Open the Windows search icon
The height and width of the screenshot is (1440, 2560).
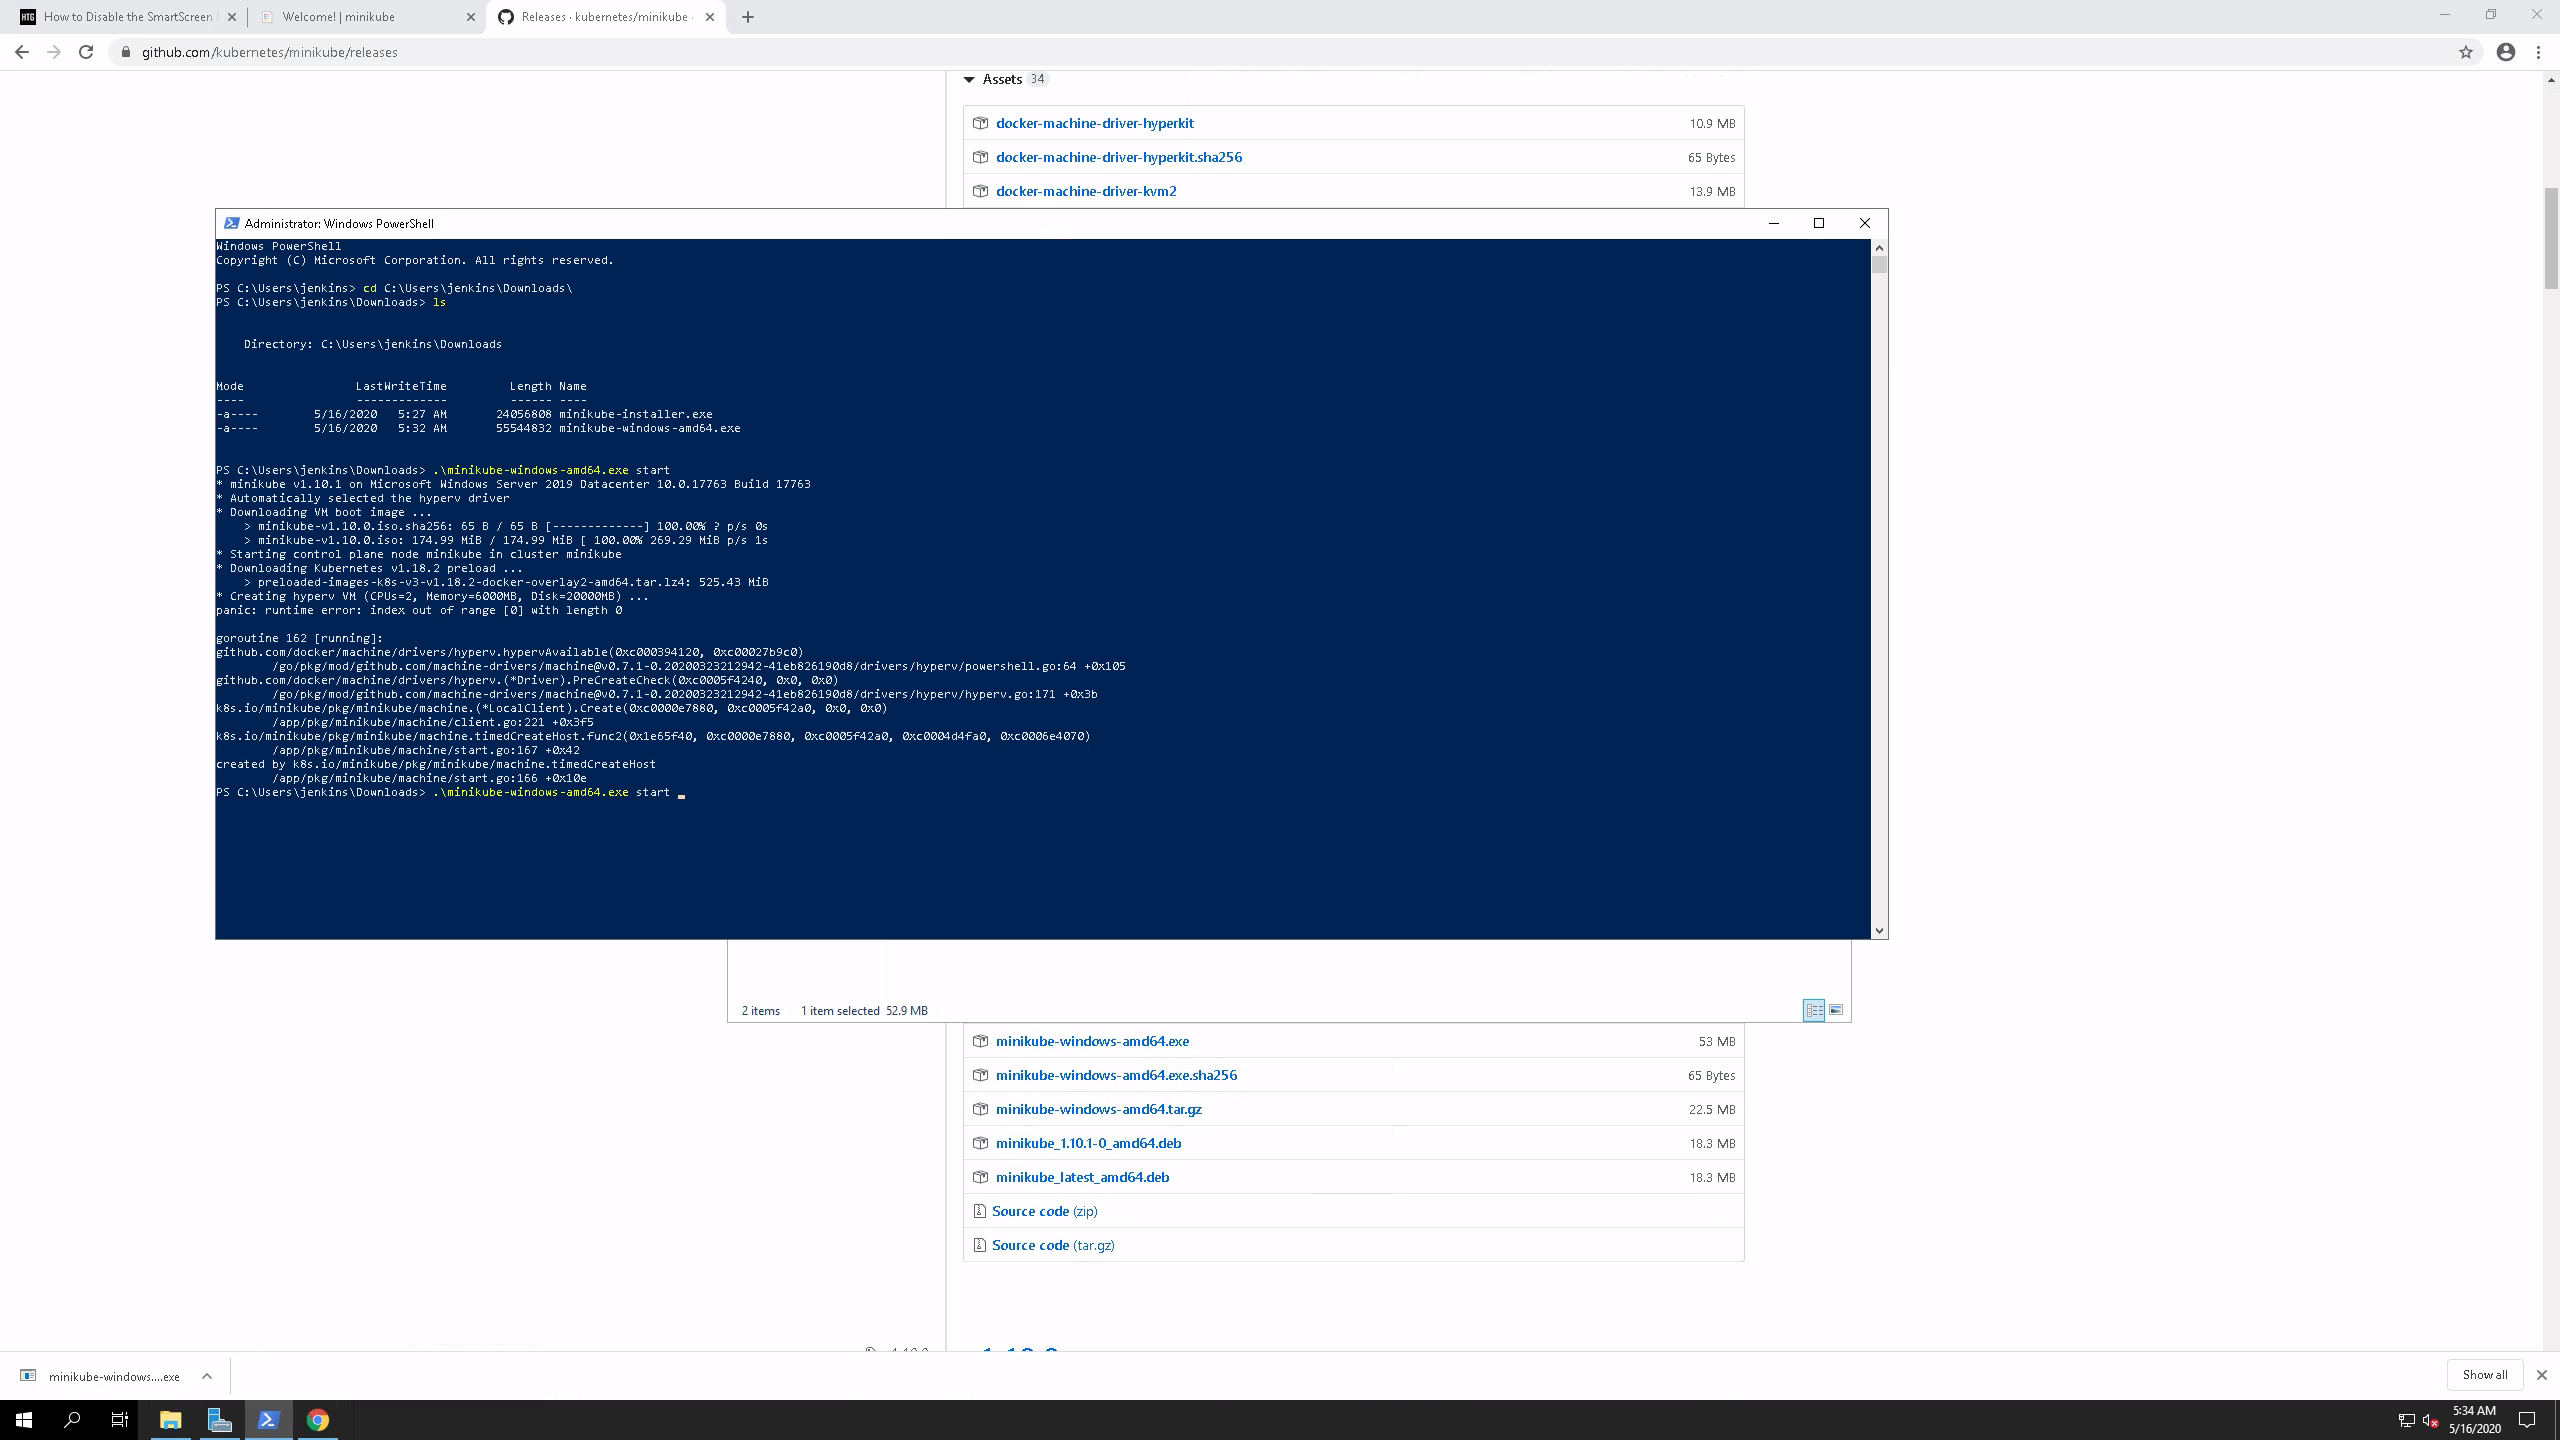point(72,1420)
